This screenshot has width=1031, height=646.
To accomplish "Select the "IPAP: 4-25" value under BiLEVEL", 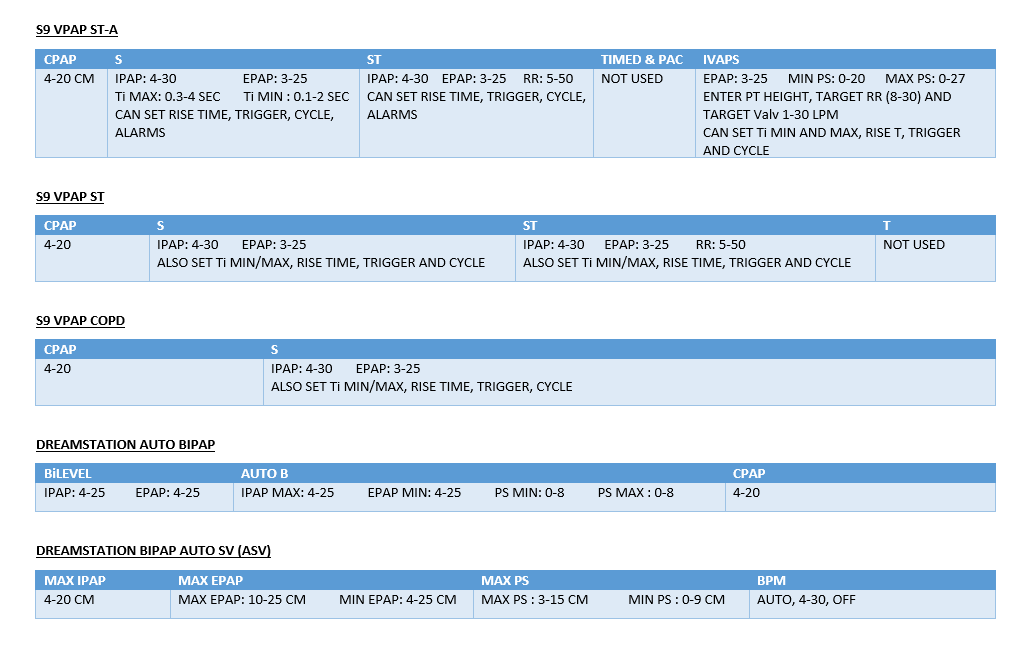I will (x=74, y=493).
